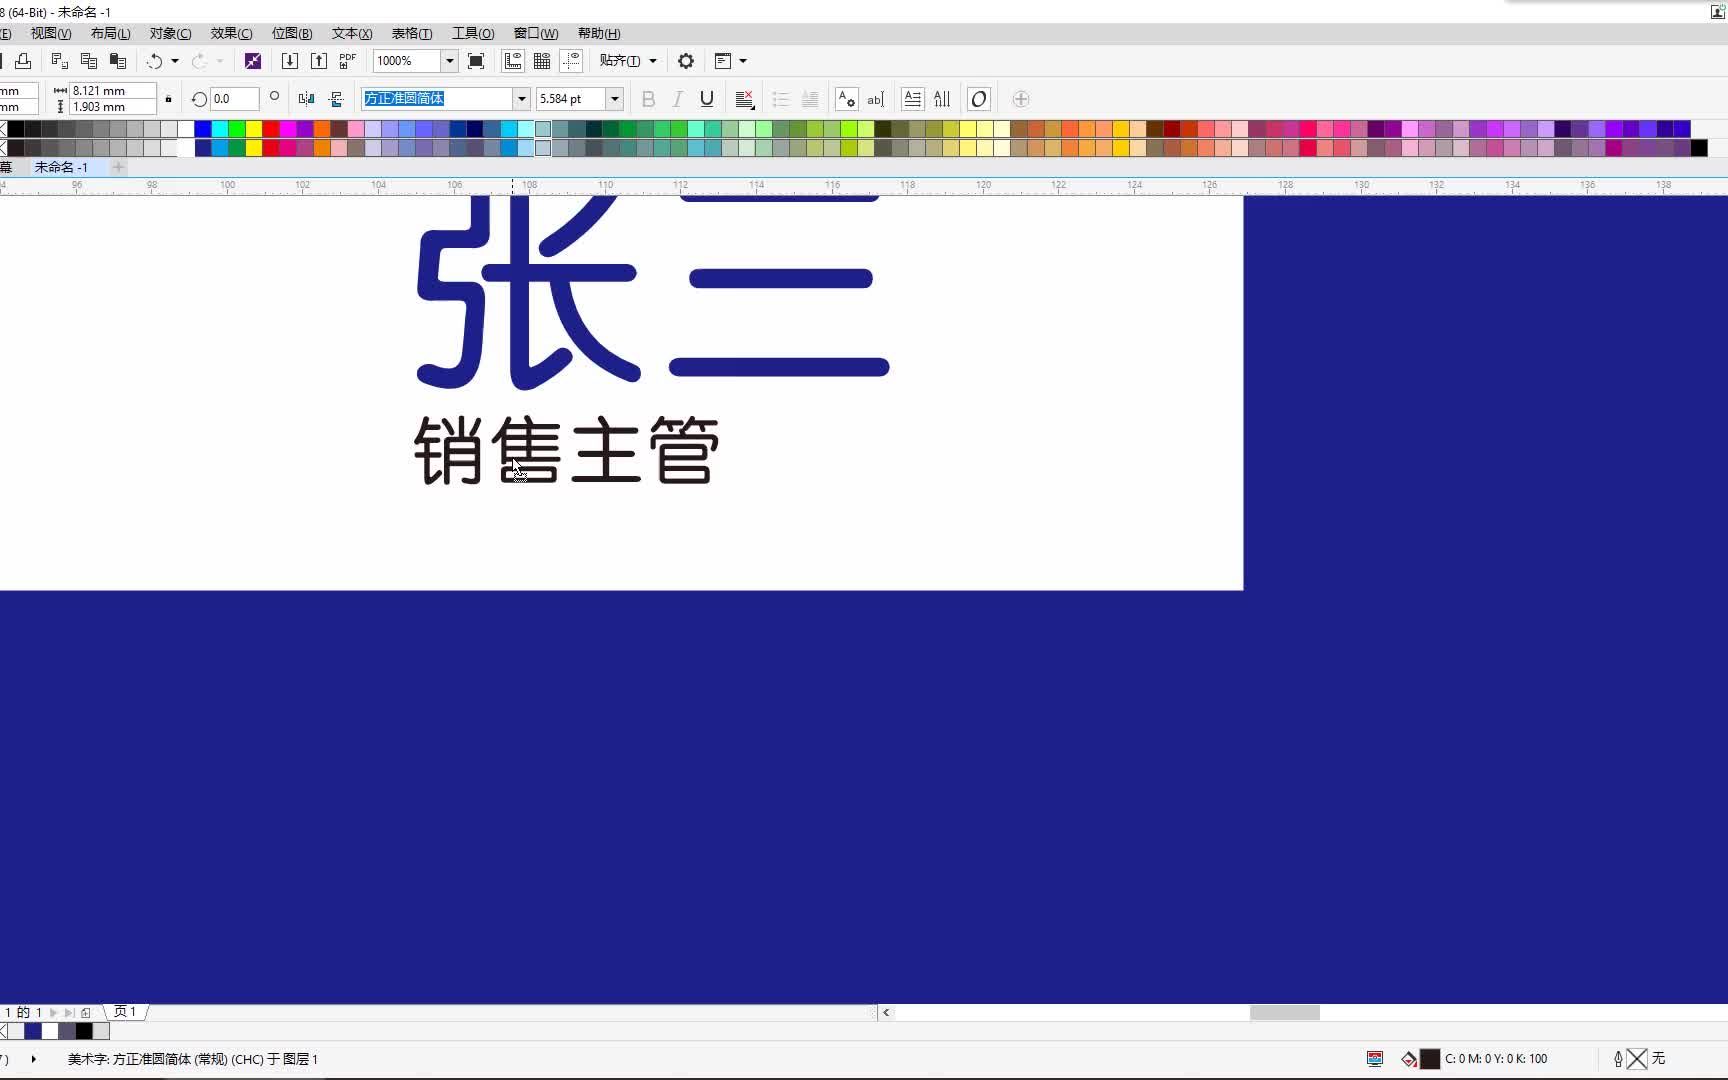
Task: Toggle the document grid display
Action: coord(542,61)
